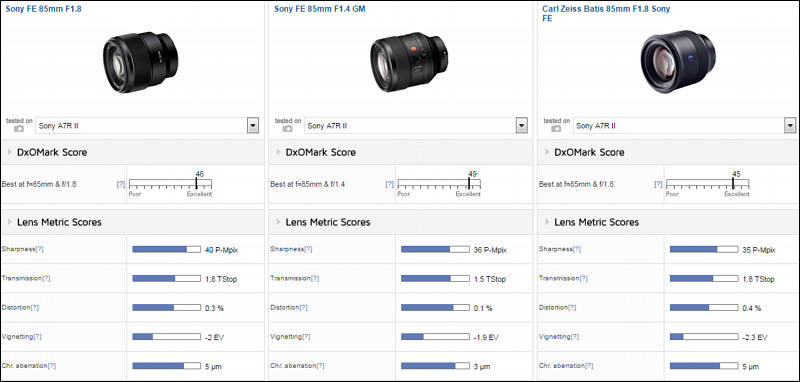Collapse Lens Metric Scores for Sony FE 85mm F1.8
Viewport: 800px width, 382px height.
coord(11,222)
